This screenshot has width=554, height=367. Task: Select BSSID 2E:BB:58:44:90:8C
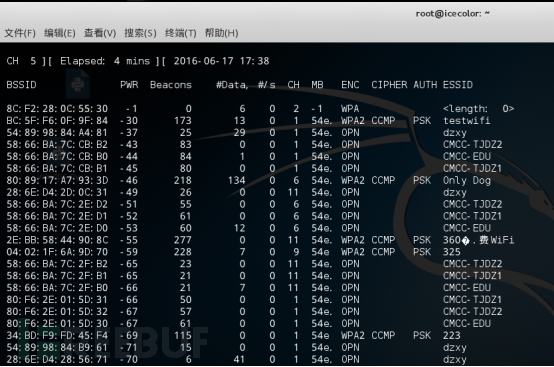pos(57,240)
